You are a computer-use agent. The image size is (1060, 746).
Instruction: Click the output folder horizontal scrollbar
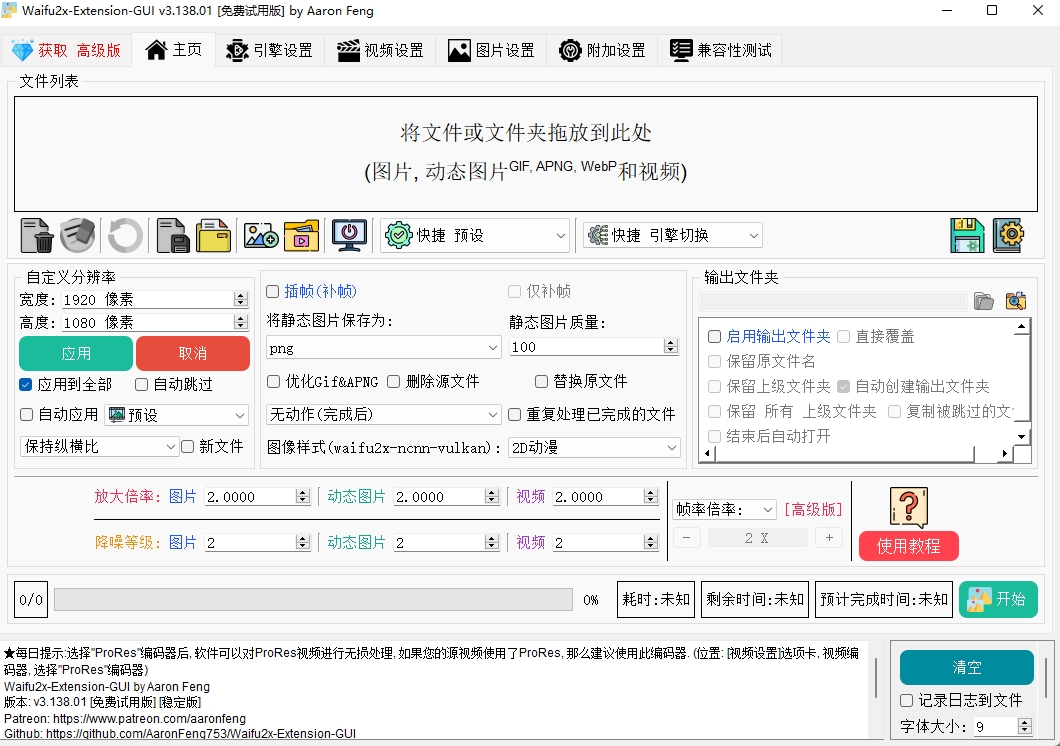[854, 453]
